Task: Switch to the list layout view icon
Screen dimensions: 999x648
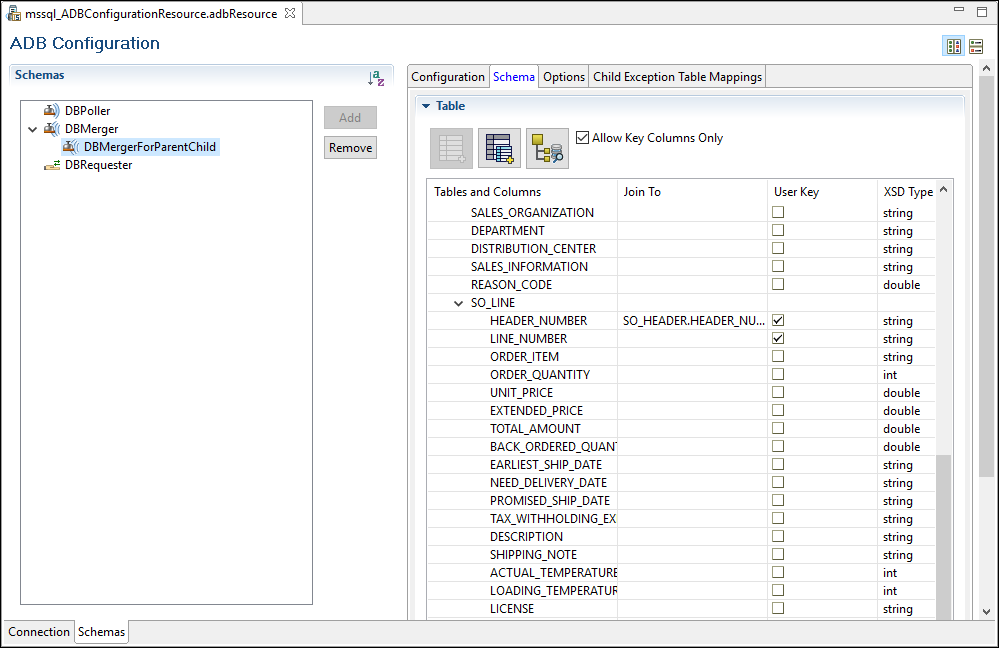Action: (976, 46)
